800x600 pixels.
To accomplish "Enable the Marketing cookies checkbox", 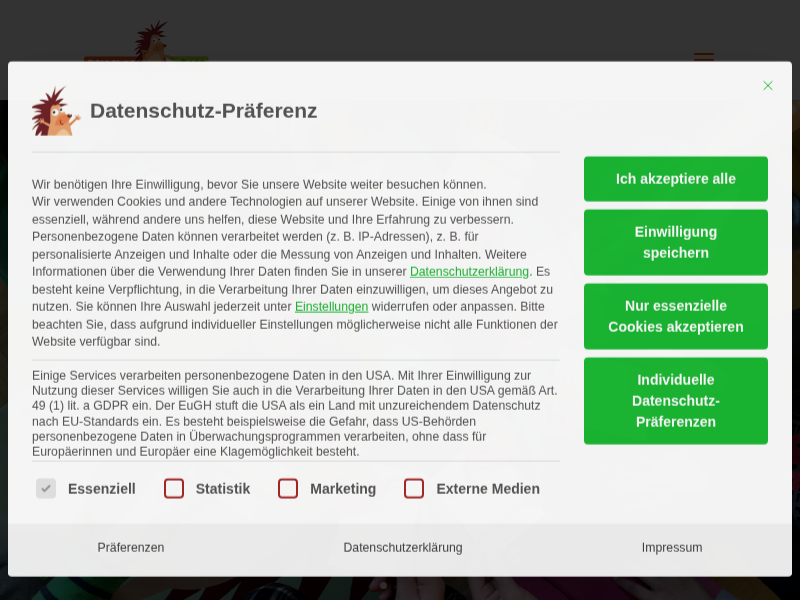I will pos(288,489).
